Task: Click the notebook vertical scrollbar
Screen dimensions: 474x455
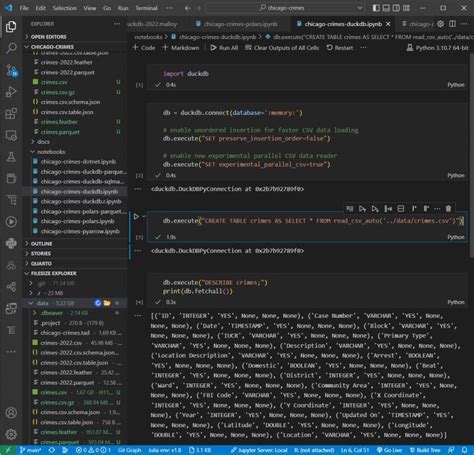Action: coord(471,157)
